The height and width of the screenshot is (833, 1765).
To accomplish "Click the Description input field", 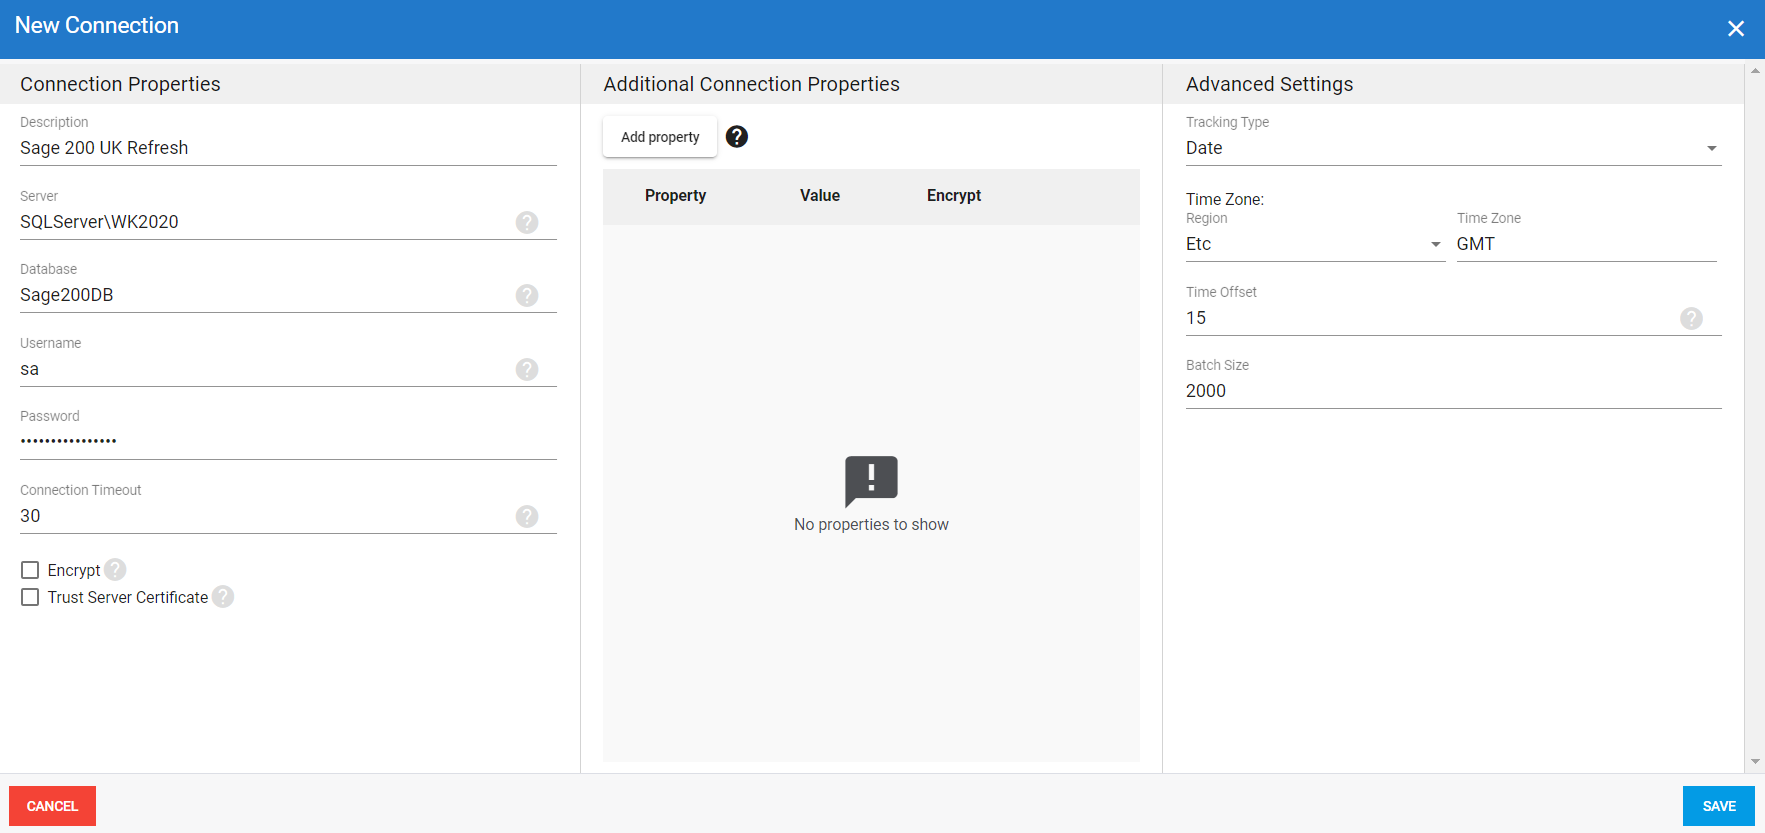I will (x=288, y=148).
